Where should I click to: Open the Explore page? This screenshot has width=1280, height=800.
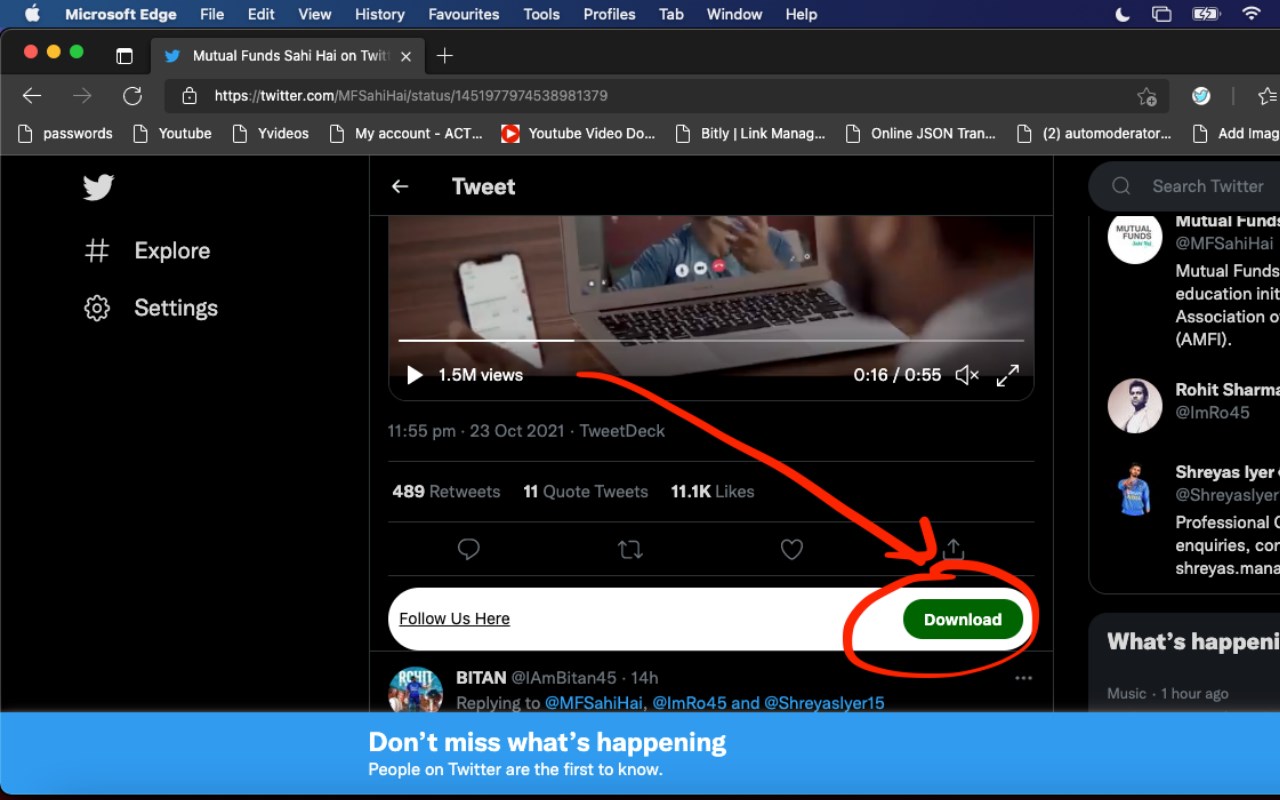(147, 251)
